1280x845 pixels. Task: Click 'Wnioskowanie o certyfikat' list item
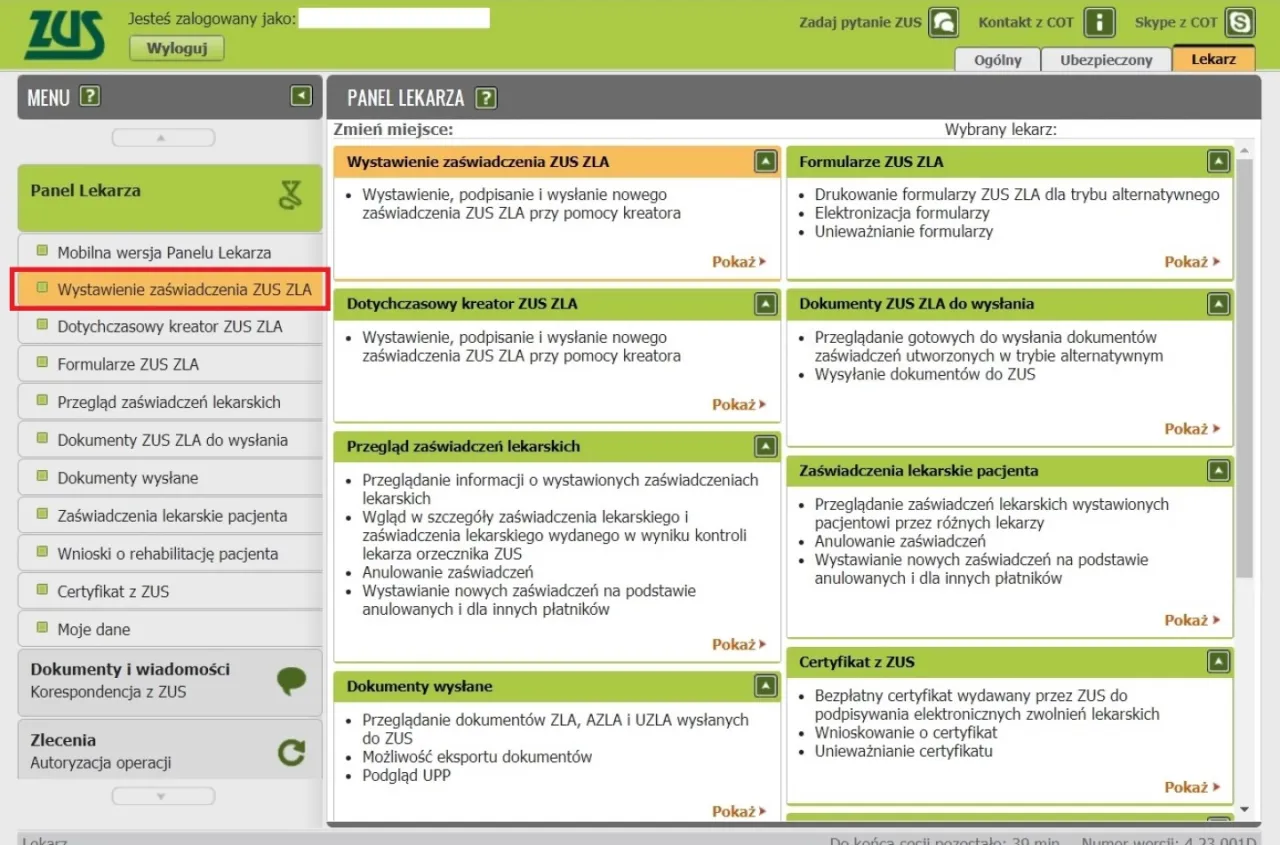click(x=906, y=733)
